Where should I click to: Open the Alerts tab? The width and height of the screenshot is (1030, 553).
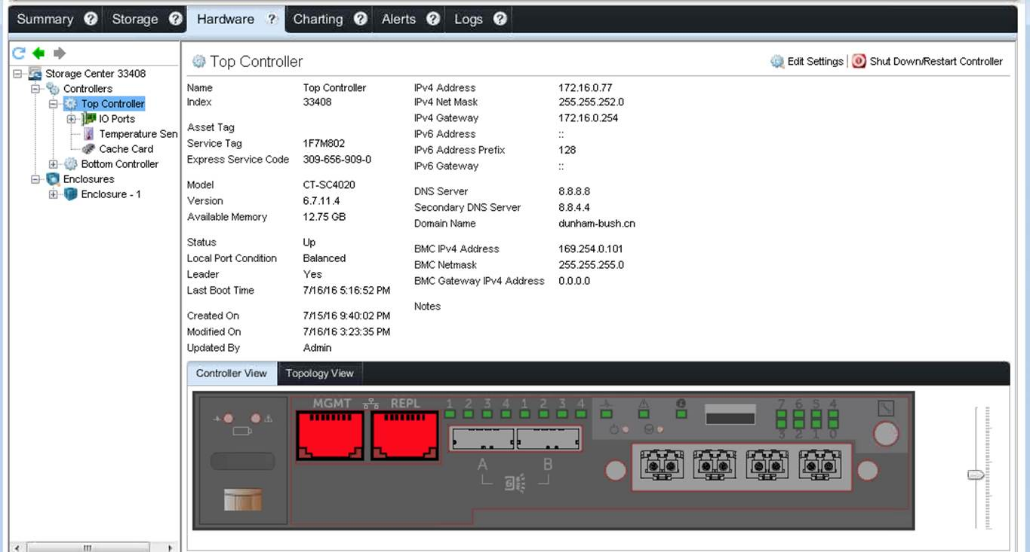coord(399,19)
